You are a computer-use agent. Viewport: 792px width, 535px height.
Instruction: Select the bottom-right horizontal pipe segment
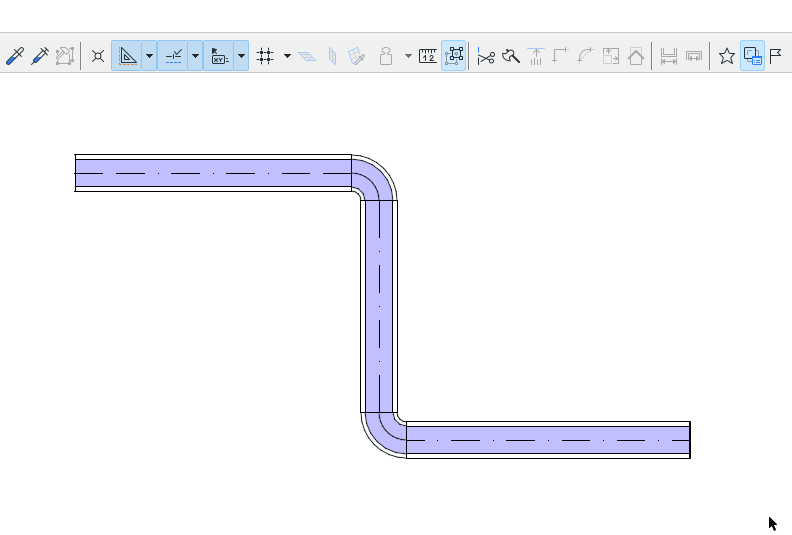[x=548, y=440]
